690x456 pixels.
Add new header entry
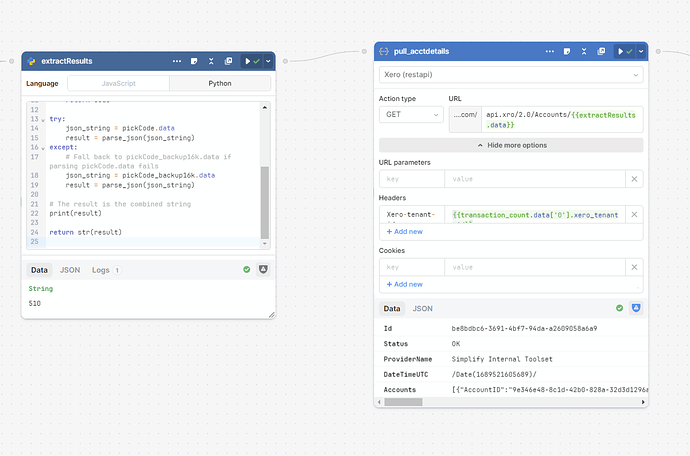click(404, 232)
